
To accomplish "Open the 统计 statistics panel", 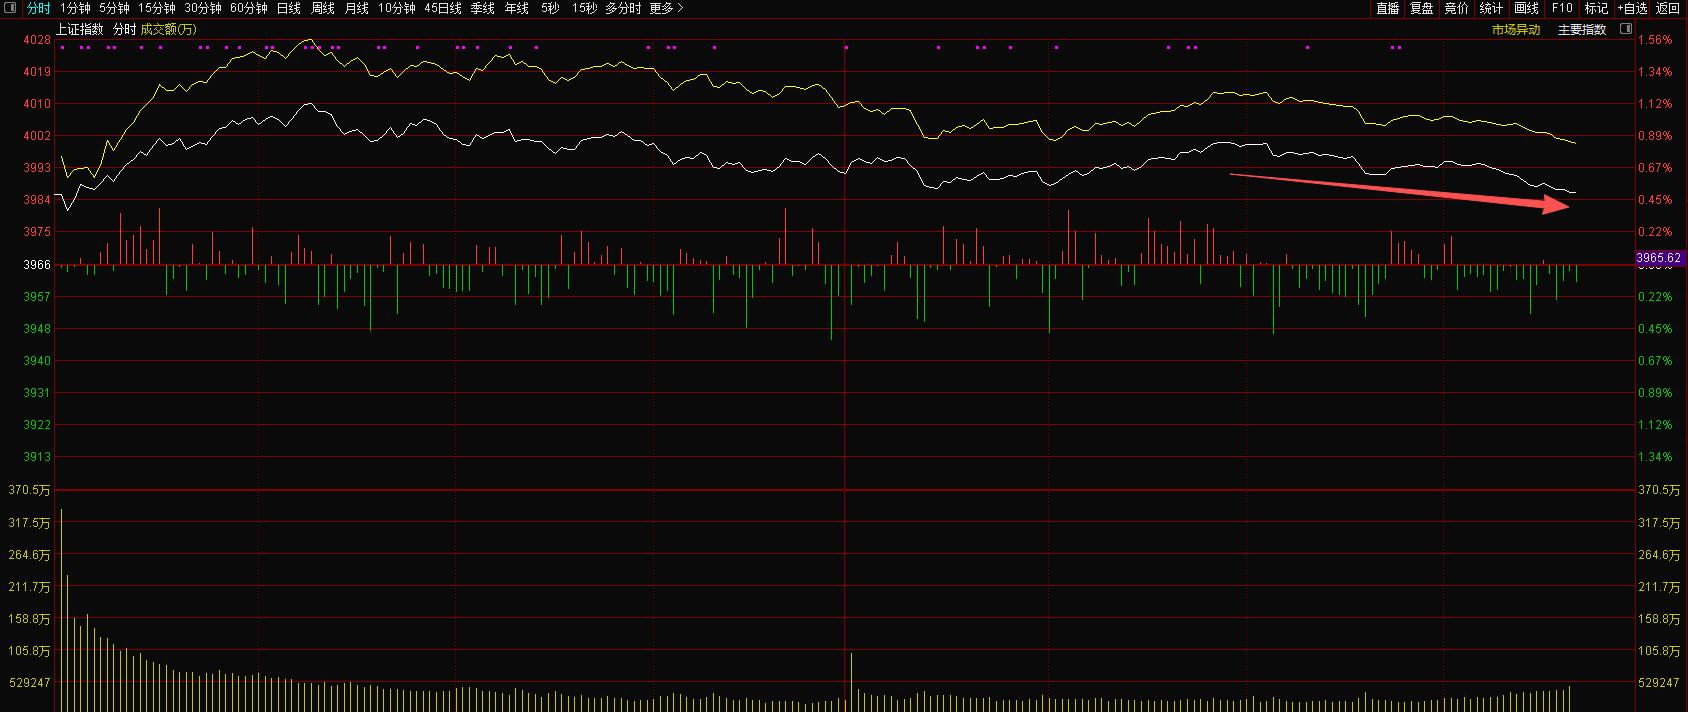I will (1491, 8).
